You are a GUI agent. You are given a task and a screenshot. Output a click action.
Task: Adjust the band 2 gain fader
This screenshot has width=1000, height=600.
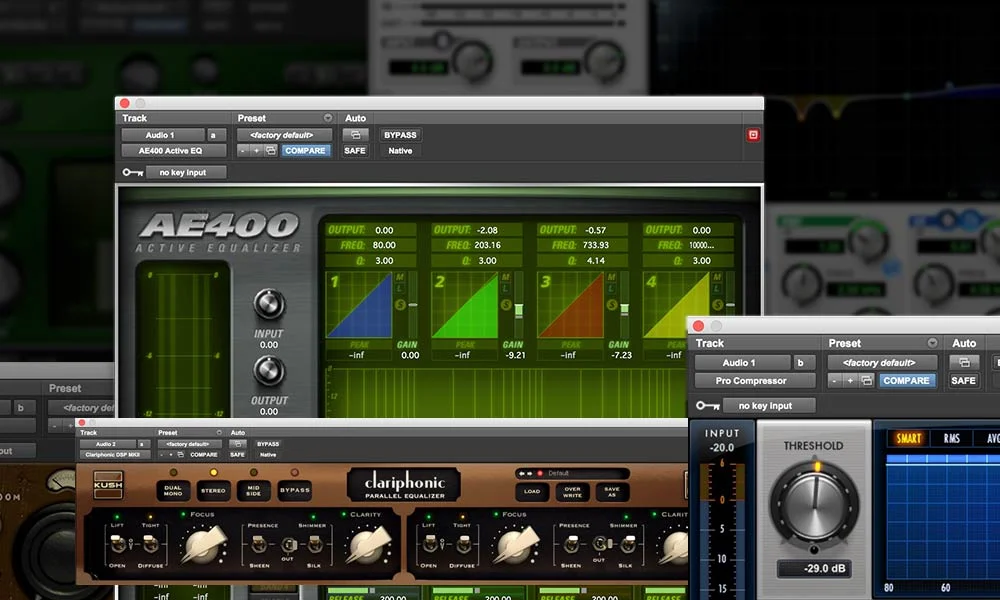click(518, 311)
